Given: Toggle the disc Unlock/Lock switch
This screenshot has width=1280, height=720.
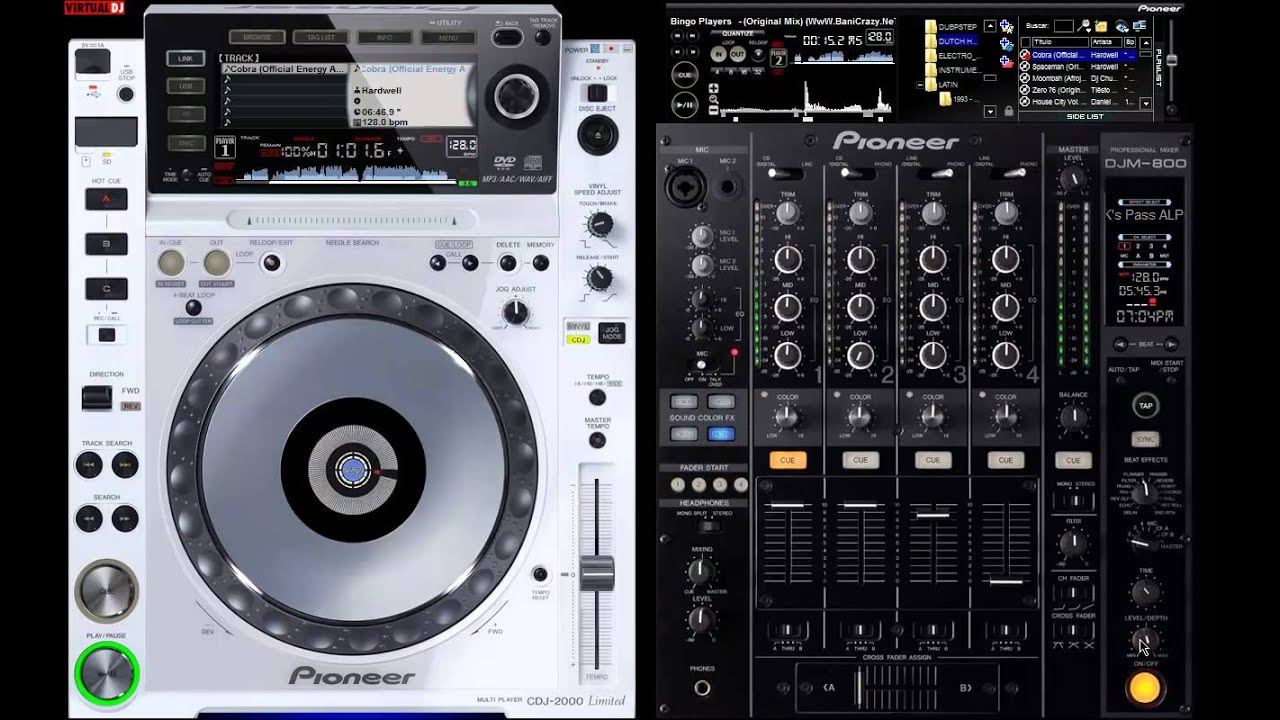Looking at the screenshot, I should (x=597, y=93).
